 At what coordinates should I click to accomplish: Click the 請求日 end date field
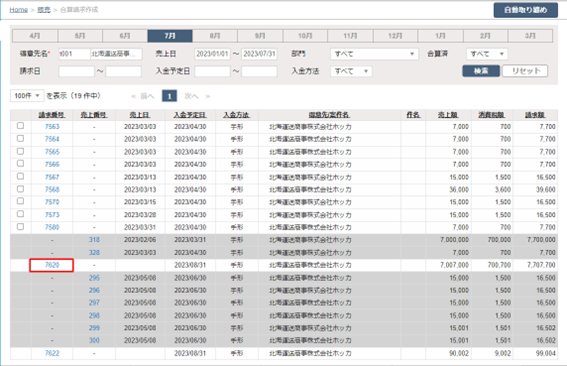[x=123, y=71]
